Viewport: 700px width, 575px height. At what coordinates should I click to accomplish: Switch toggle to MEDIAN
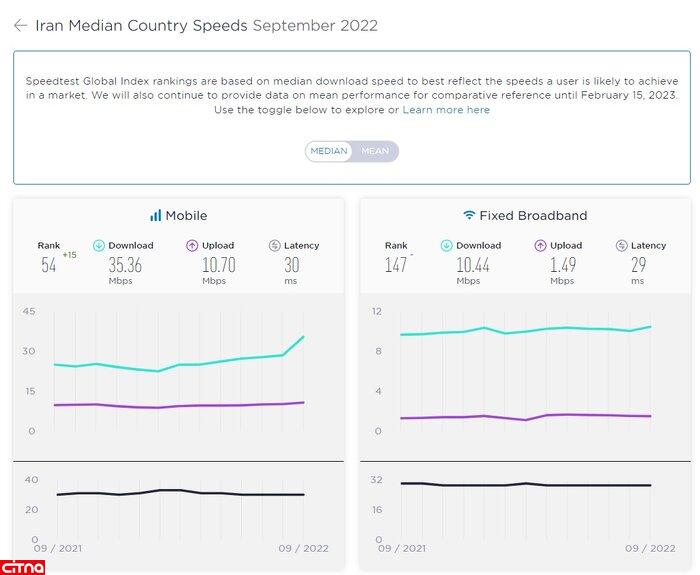[329, 151]
